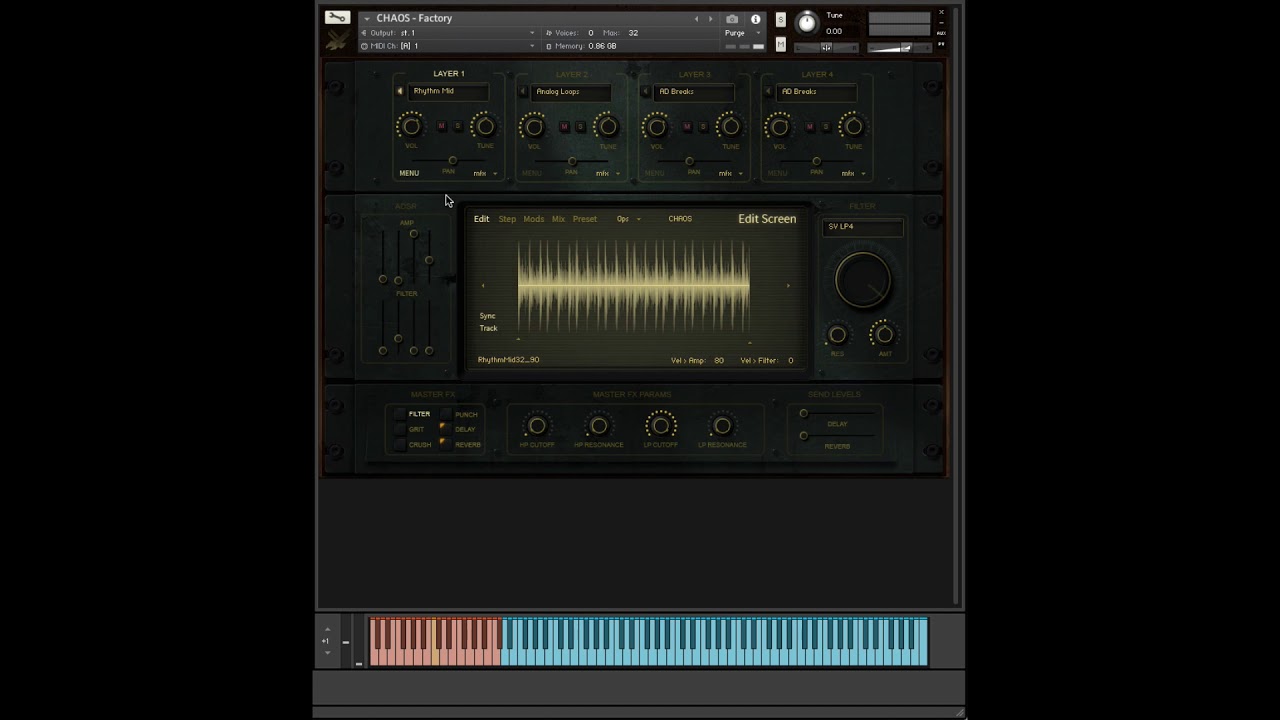Viewport: 1280px width, 720px height.
Task: Solo Layer 1 with S button
Action: [457, 126]
